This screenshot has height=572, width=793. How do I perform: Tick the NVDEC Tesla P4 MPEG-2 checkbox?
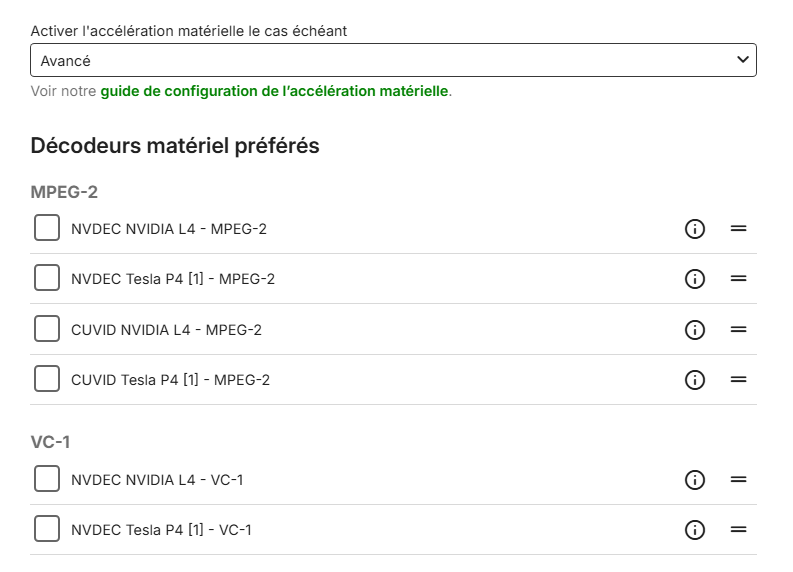[47, 278]
